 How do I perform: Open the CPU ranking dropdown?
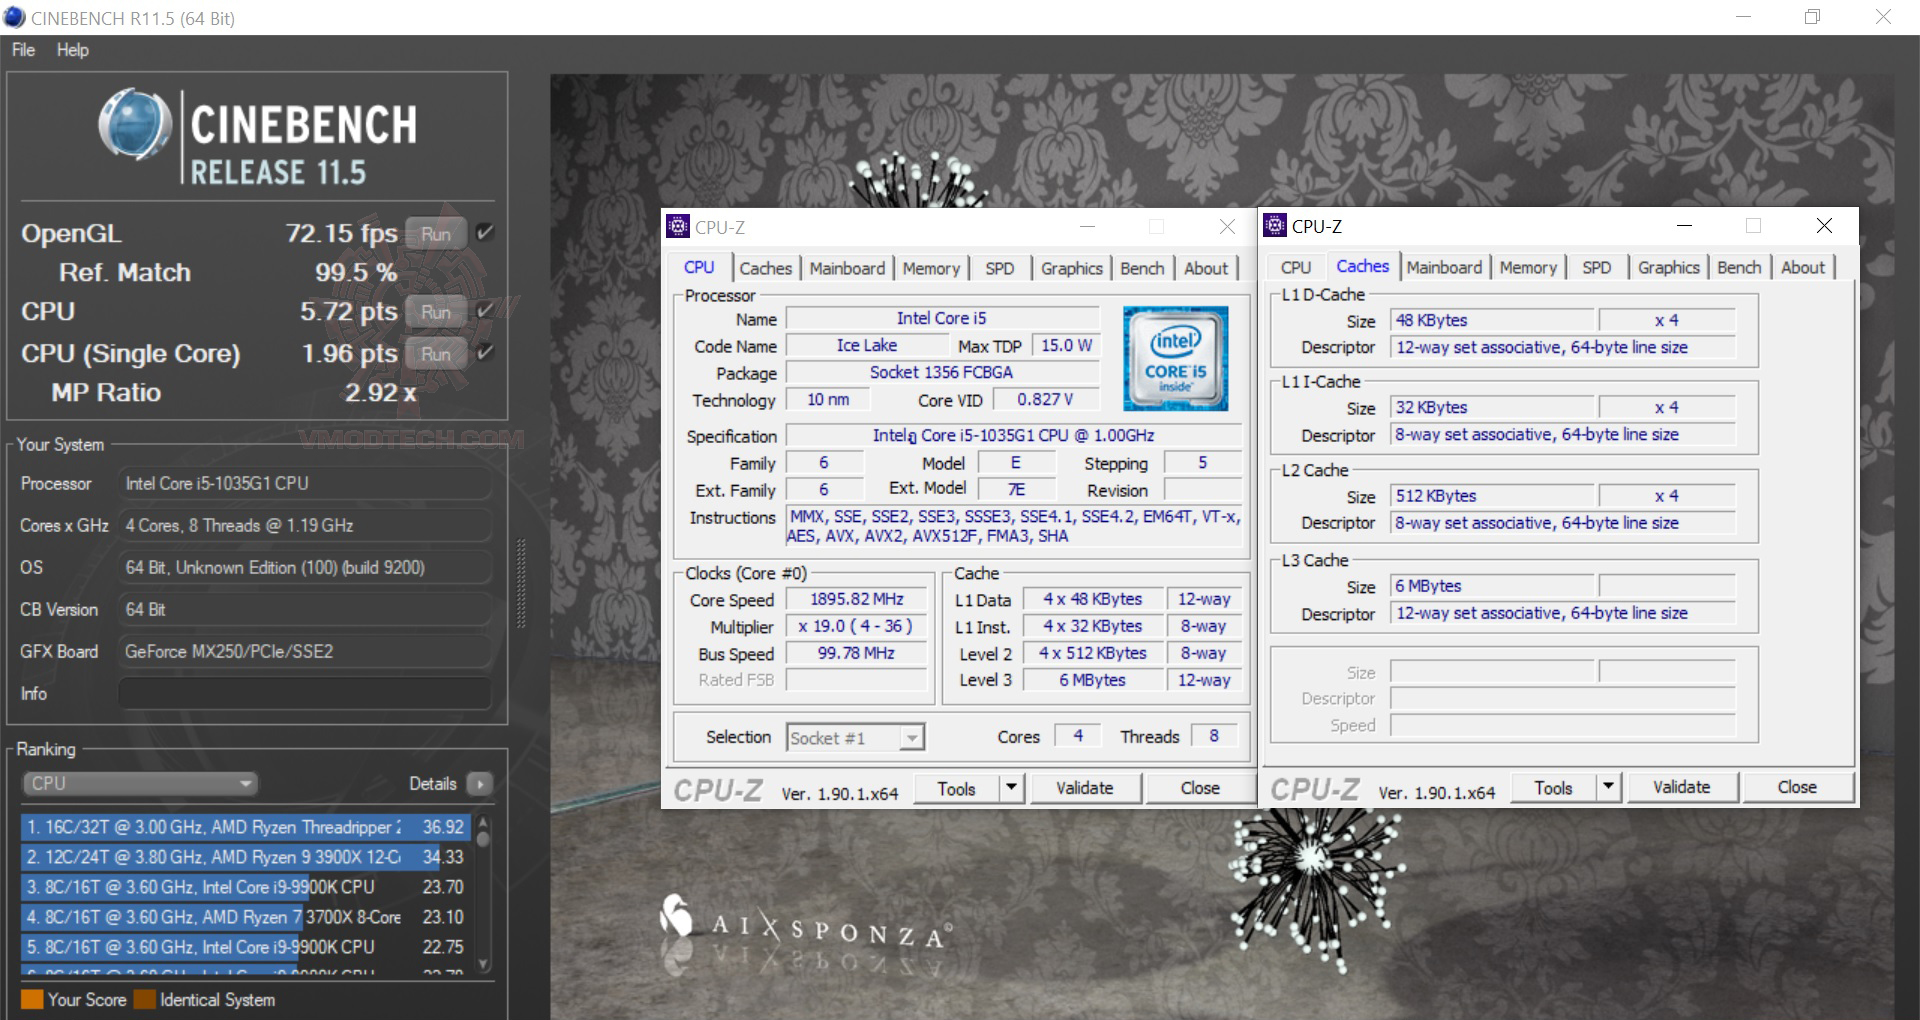(x=139, y=783)
